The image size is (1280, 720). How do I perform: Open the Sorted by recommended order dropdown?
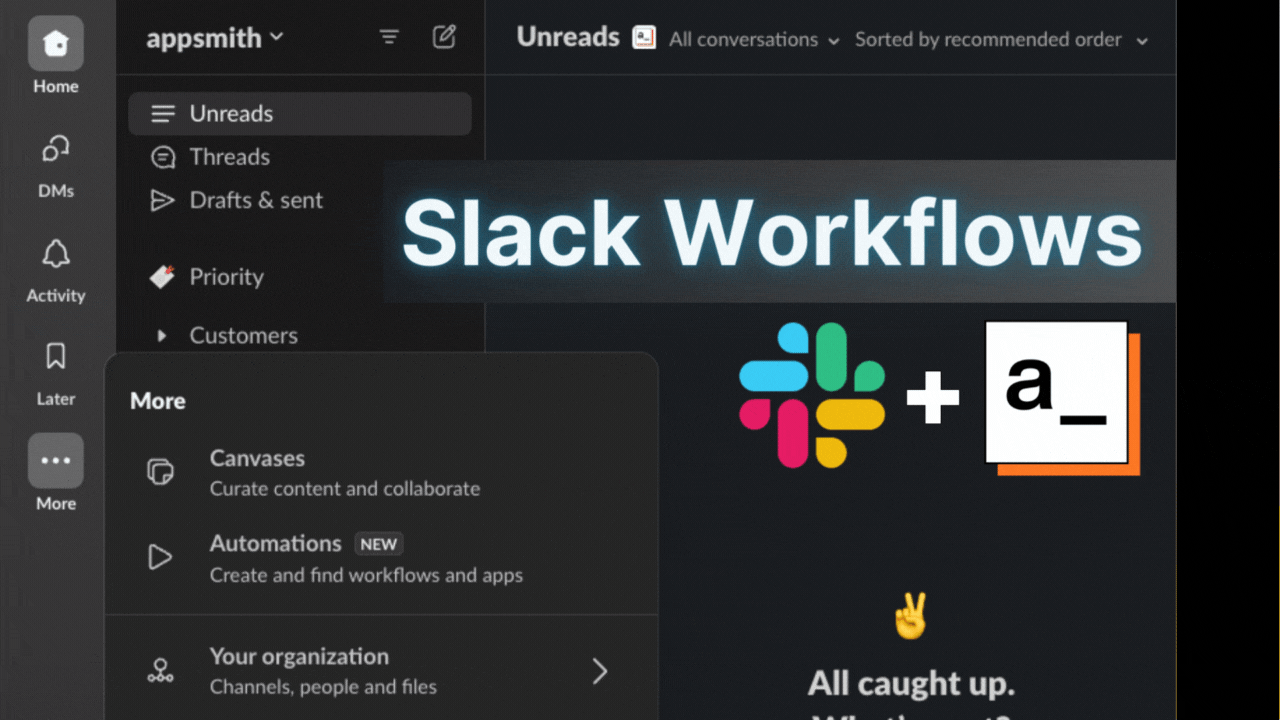click(1001, 40)
